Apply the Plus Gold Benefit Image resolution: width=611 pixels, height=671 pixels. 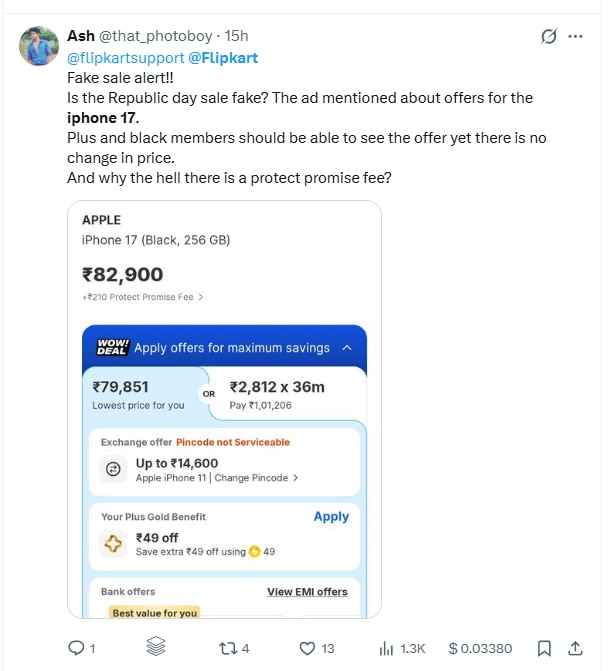pos(331,517)
